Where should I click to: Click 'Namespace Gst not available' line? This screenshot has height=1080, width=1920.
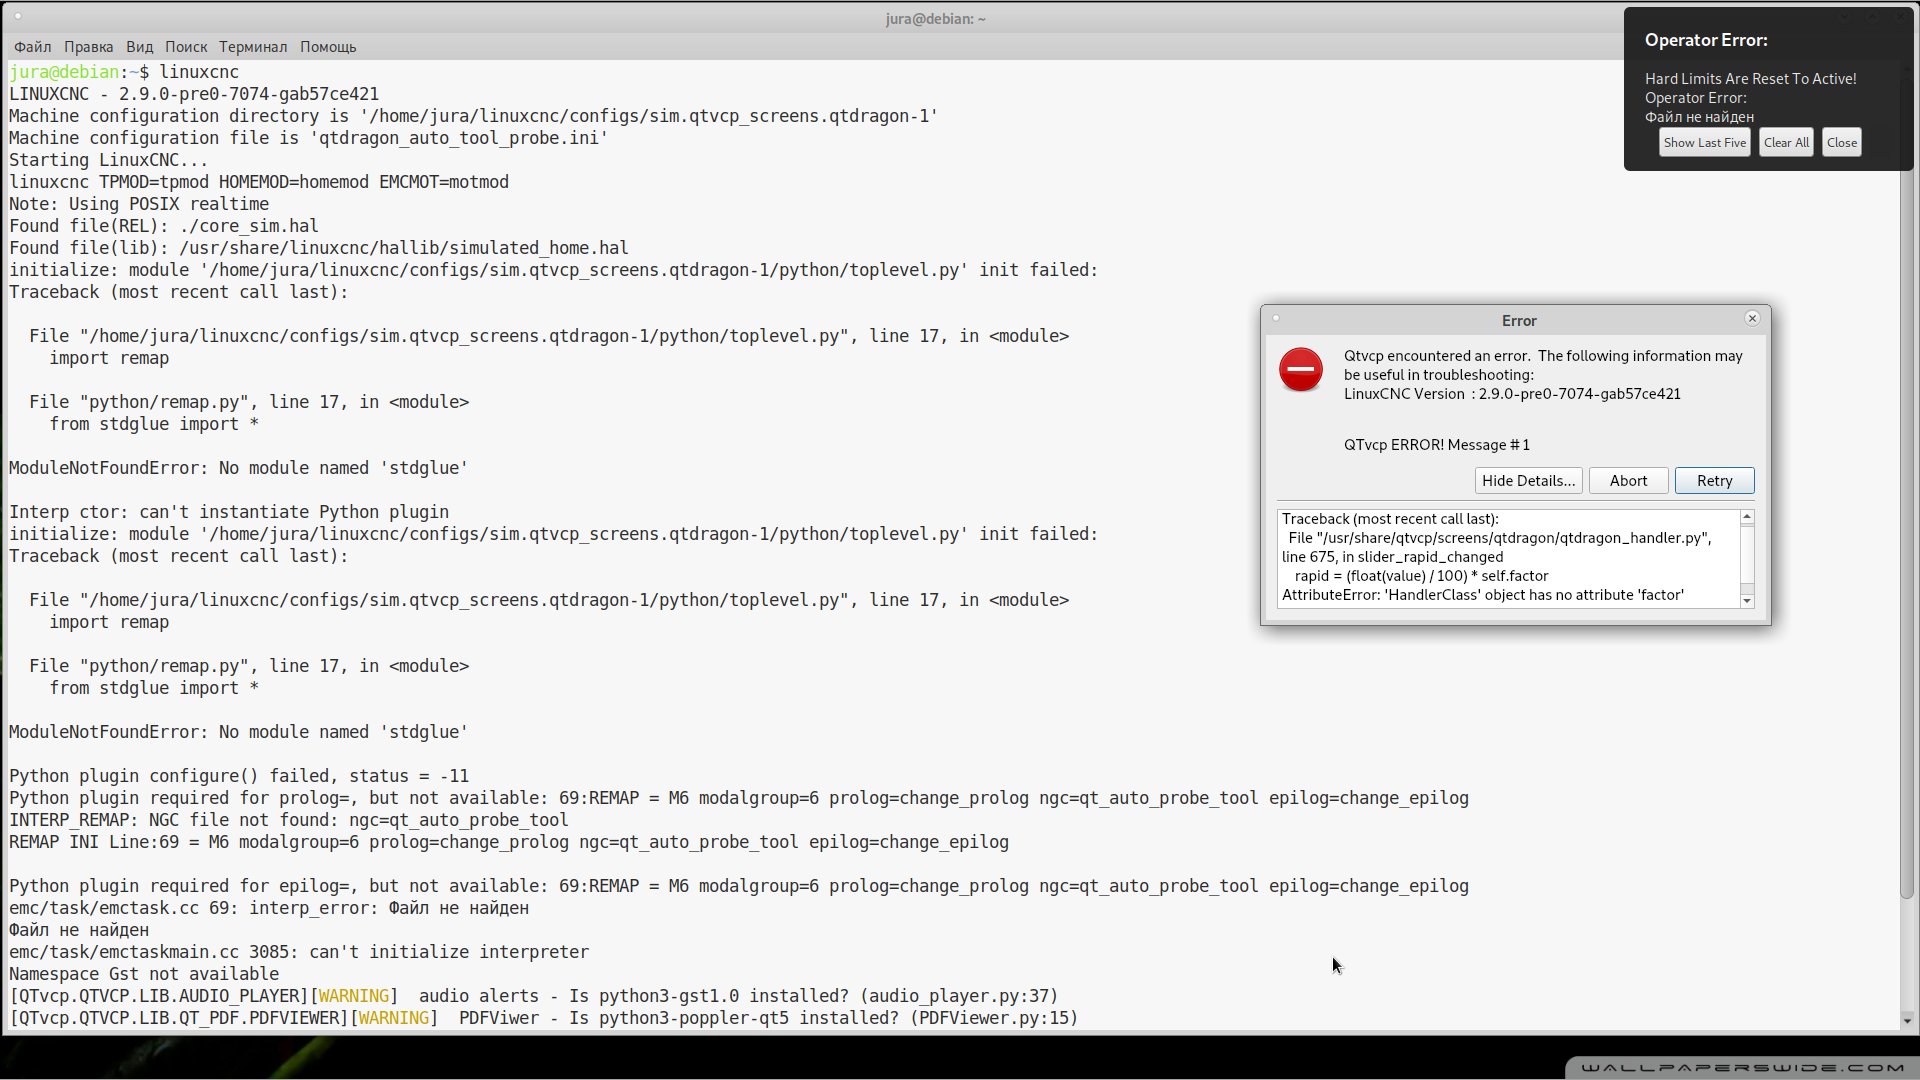pos(144,974)
